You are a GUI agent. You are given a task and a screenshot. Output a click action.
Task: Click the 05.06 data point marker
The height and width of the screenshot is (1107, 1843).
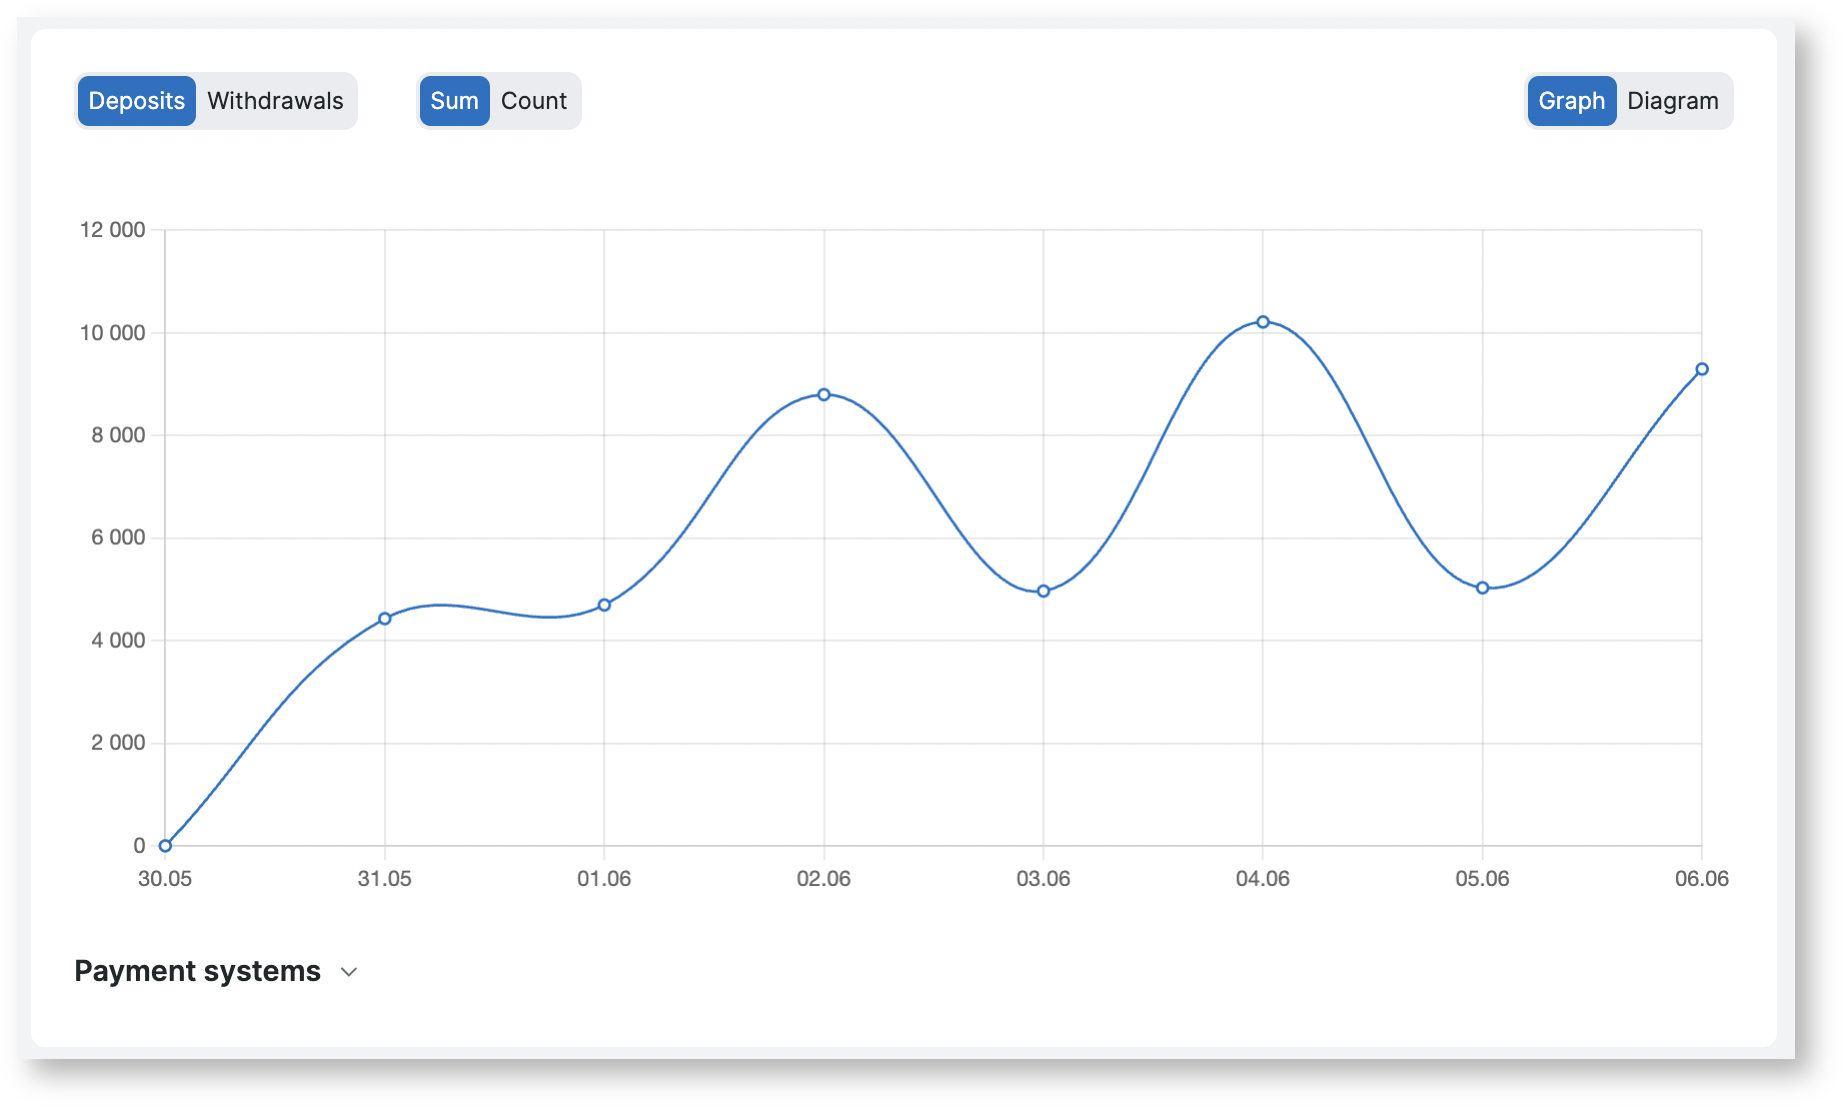click(1482, 588)
